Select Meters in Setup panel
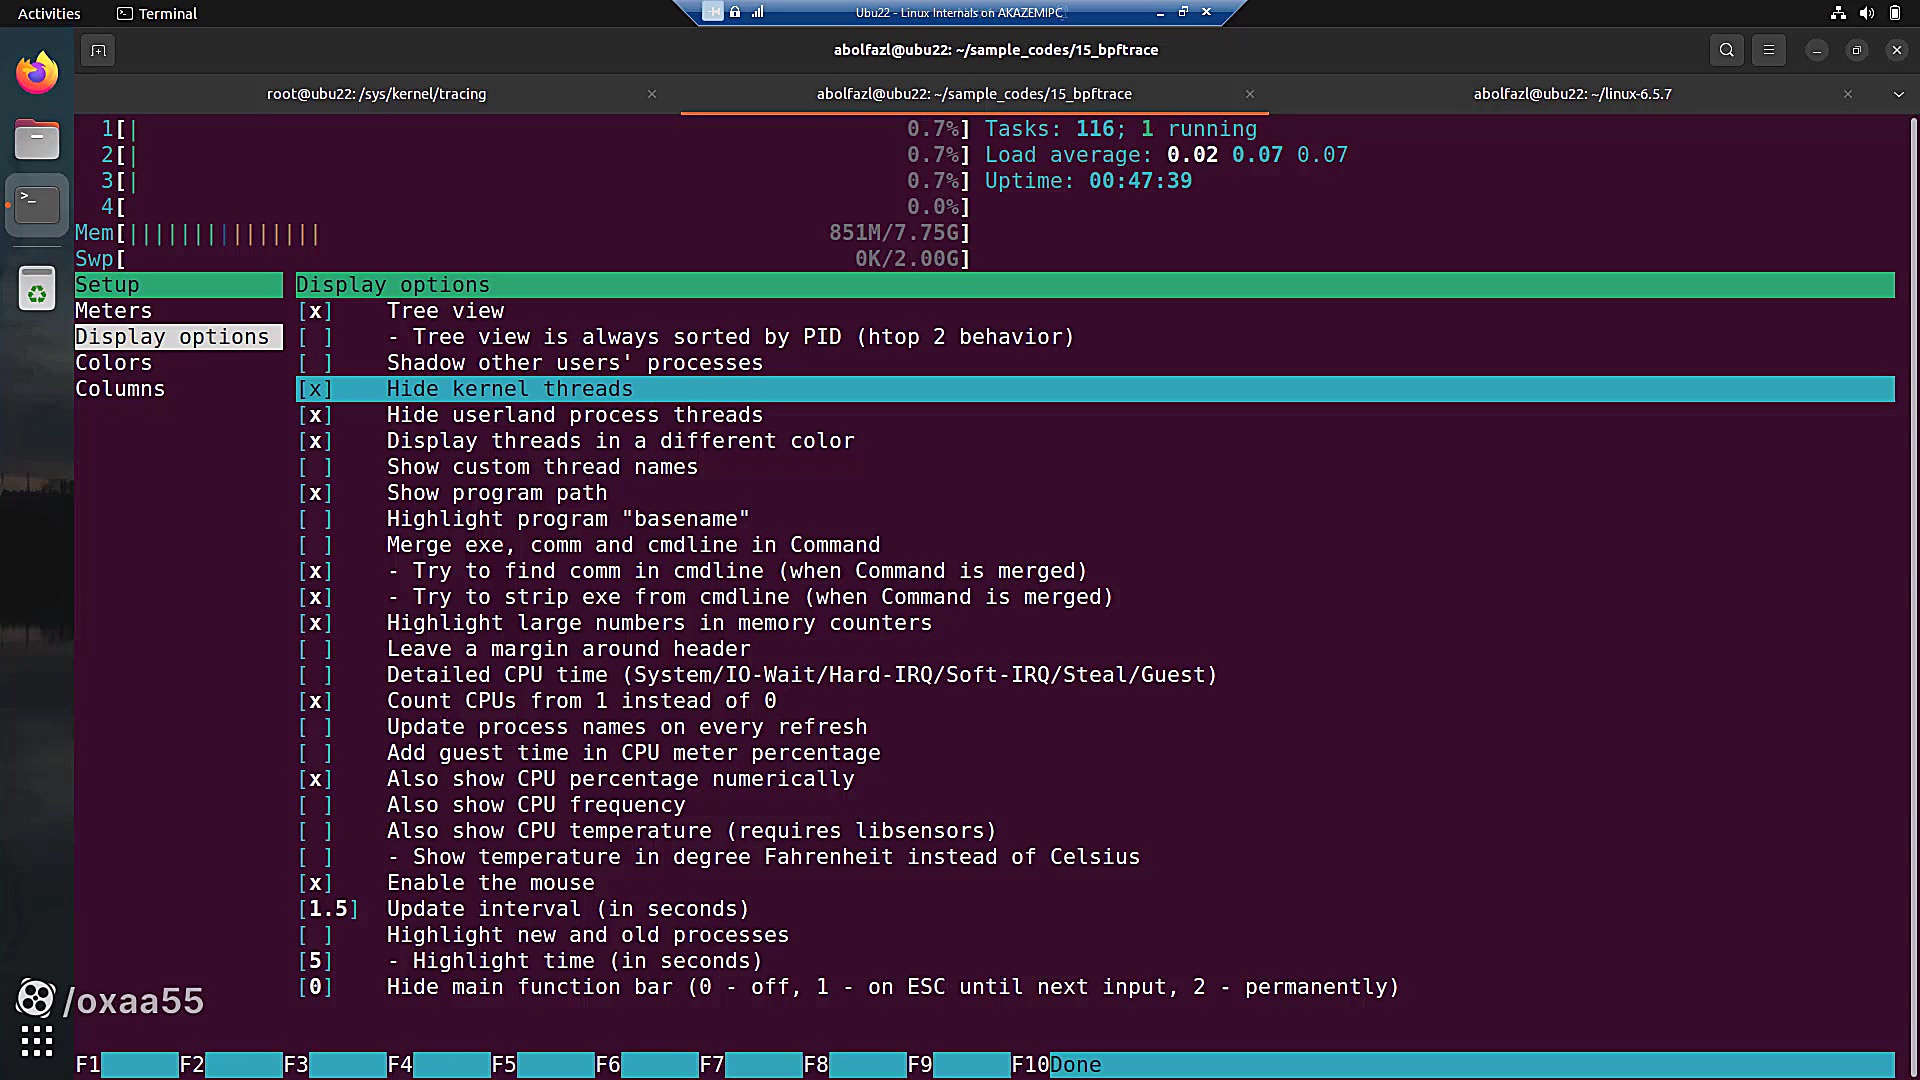Image resolution: width=1920 pixels, height=1080 pixels. [x=114, y=311]
